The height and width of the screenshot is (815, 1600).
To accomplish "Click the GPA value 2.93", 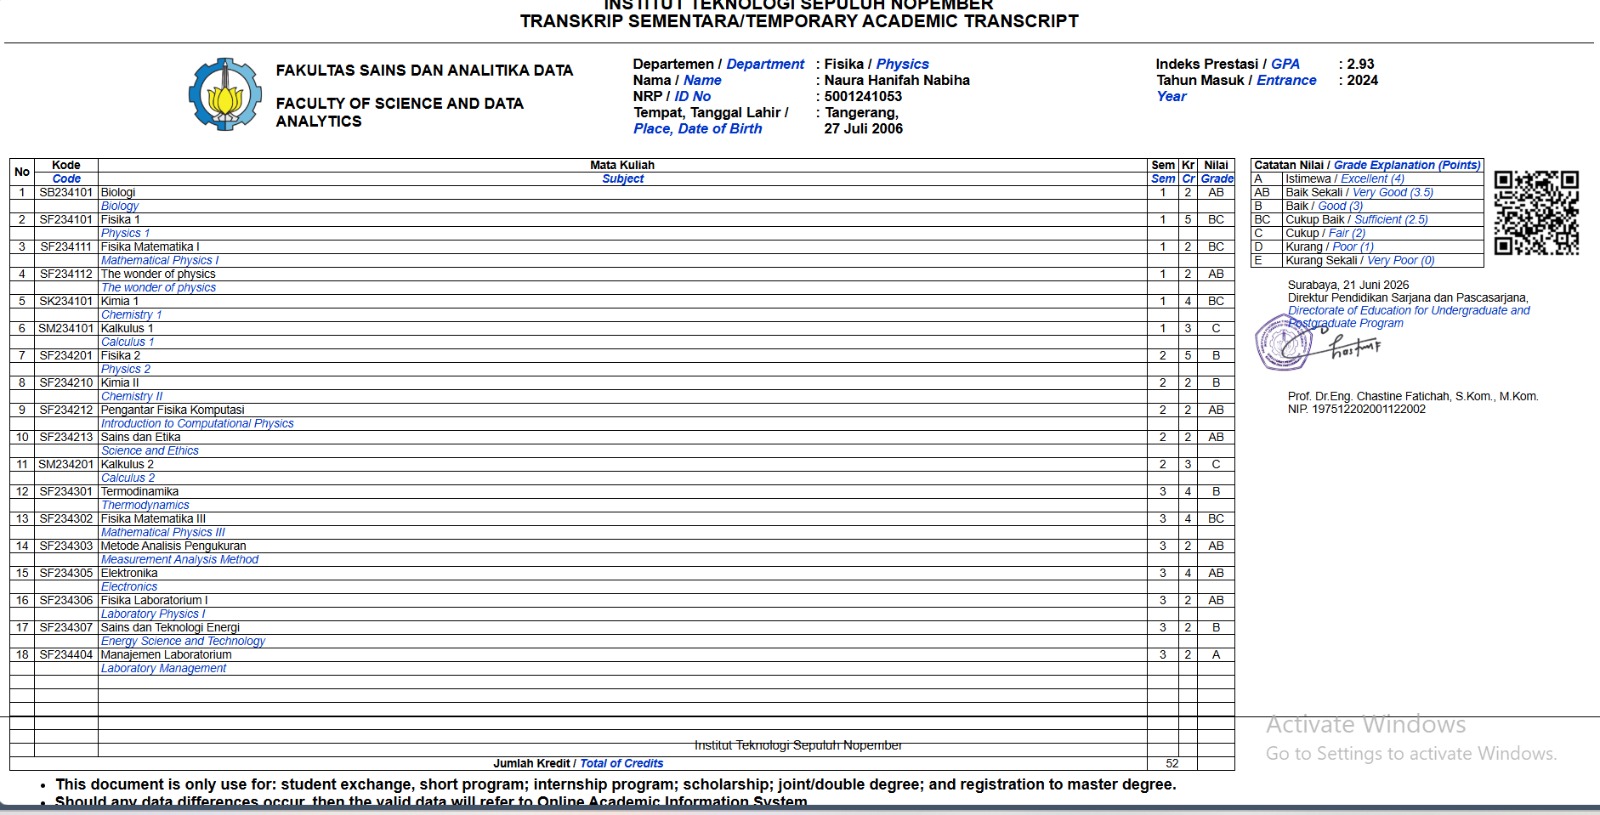I will 1360,64.
